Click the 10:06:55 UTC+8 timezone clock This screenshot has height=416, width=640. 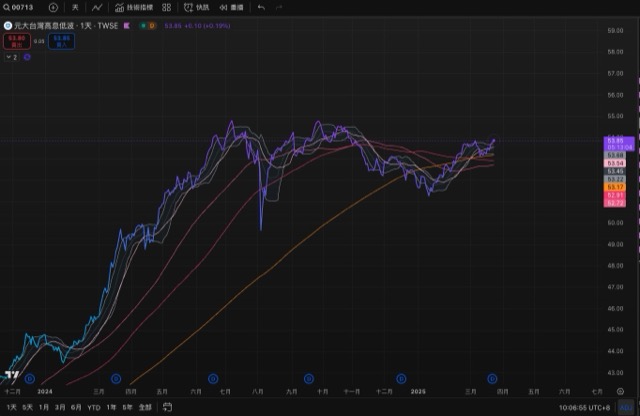coord(584,407)
